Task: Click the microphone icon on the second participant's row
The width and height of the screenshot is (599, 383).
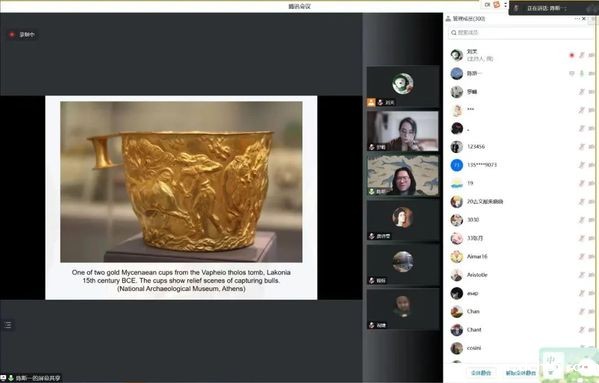Action: point(581,74)
